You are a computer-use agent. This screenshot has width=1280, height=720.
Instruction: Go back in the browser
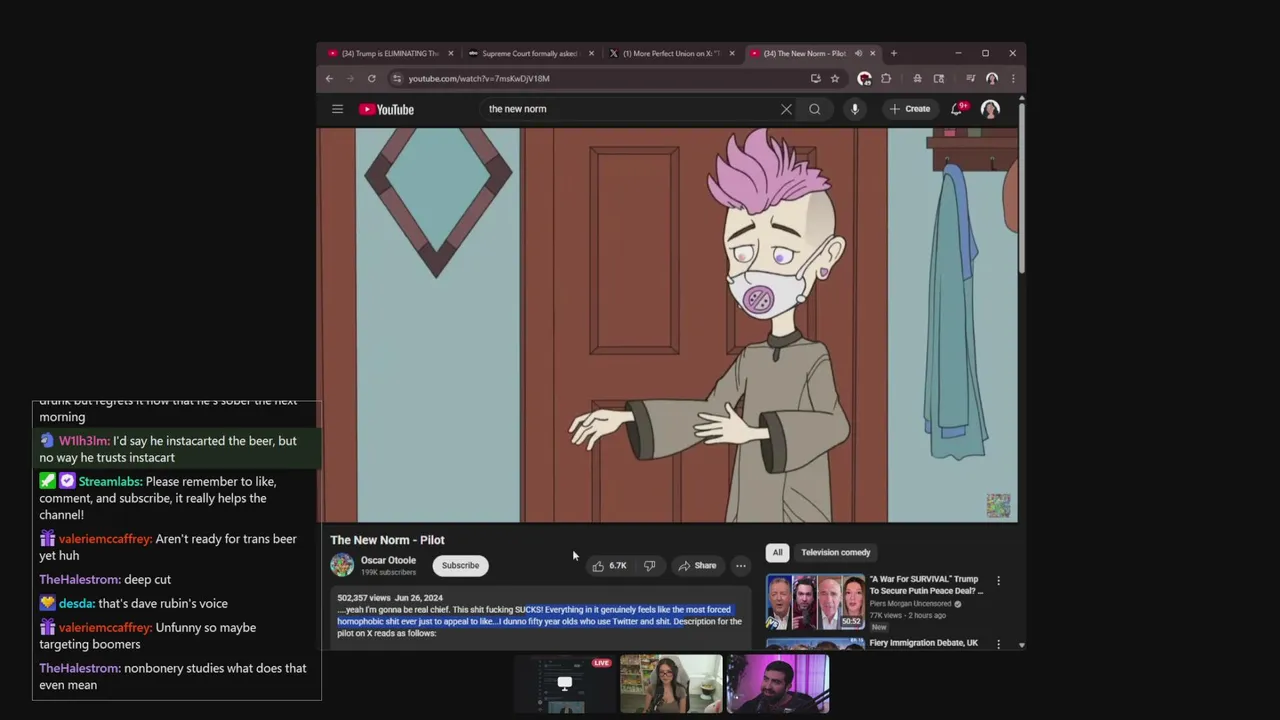coord(329,79)
